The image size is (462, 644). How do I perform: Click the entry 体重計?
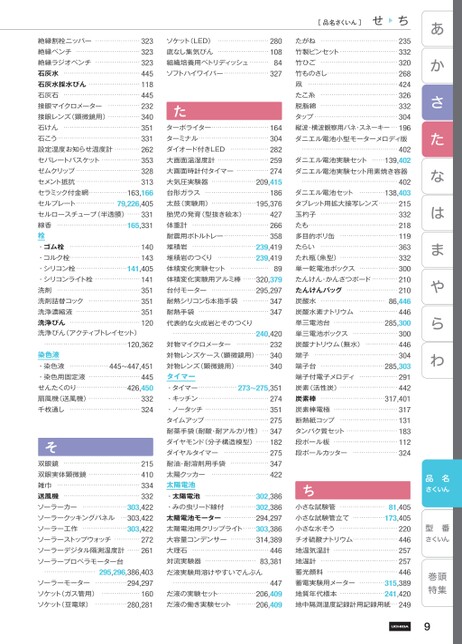tap(177, 225)
